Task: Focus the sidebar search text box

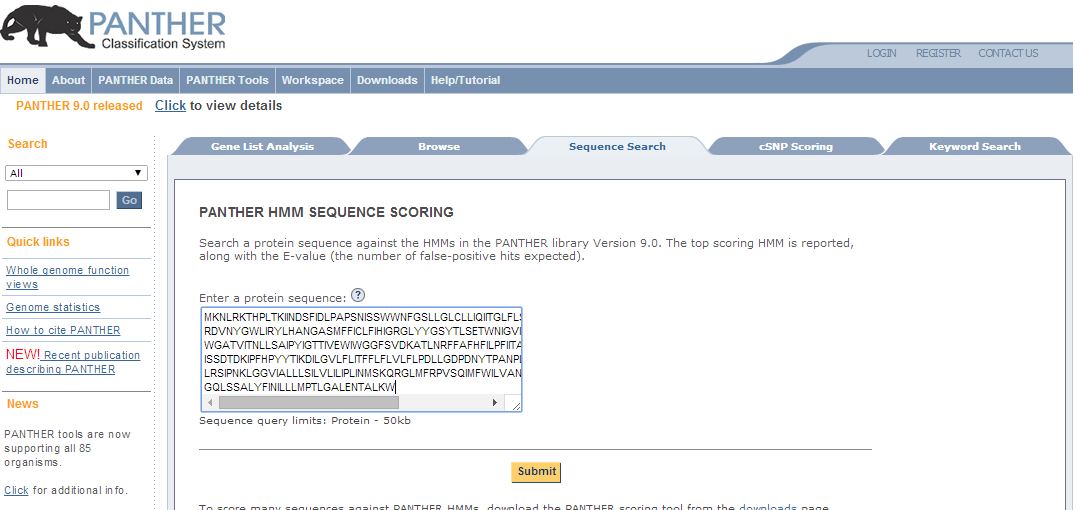Action: click(x=58, y=200)
